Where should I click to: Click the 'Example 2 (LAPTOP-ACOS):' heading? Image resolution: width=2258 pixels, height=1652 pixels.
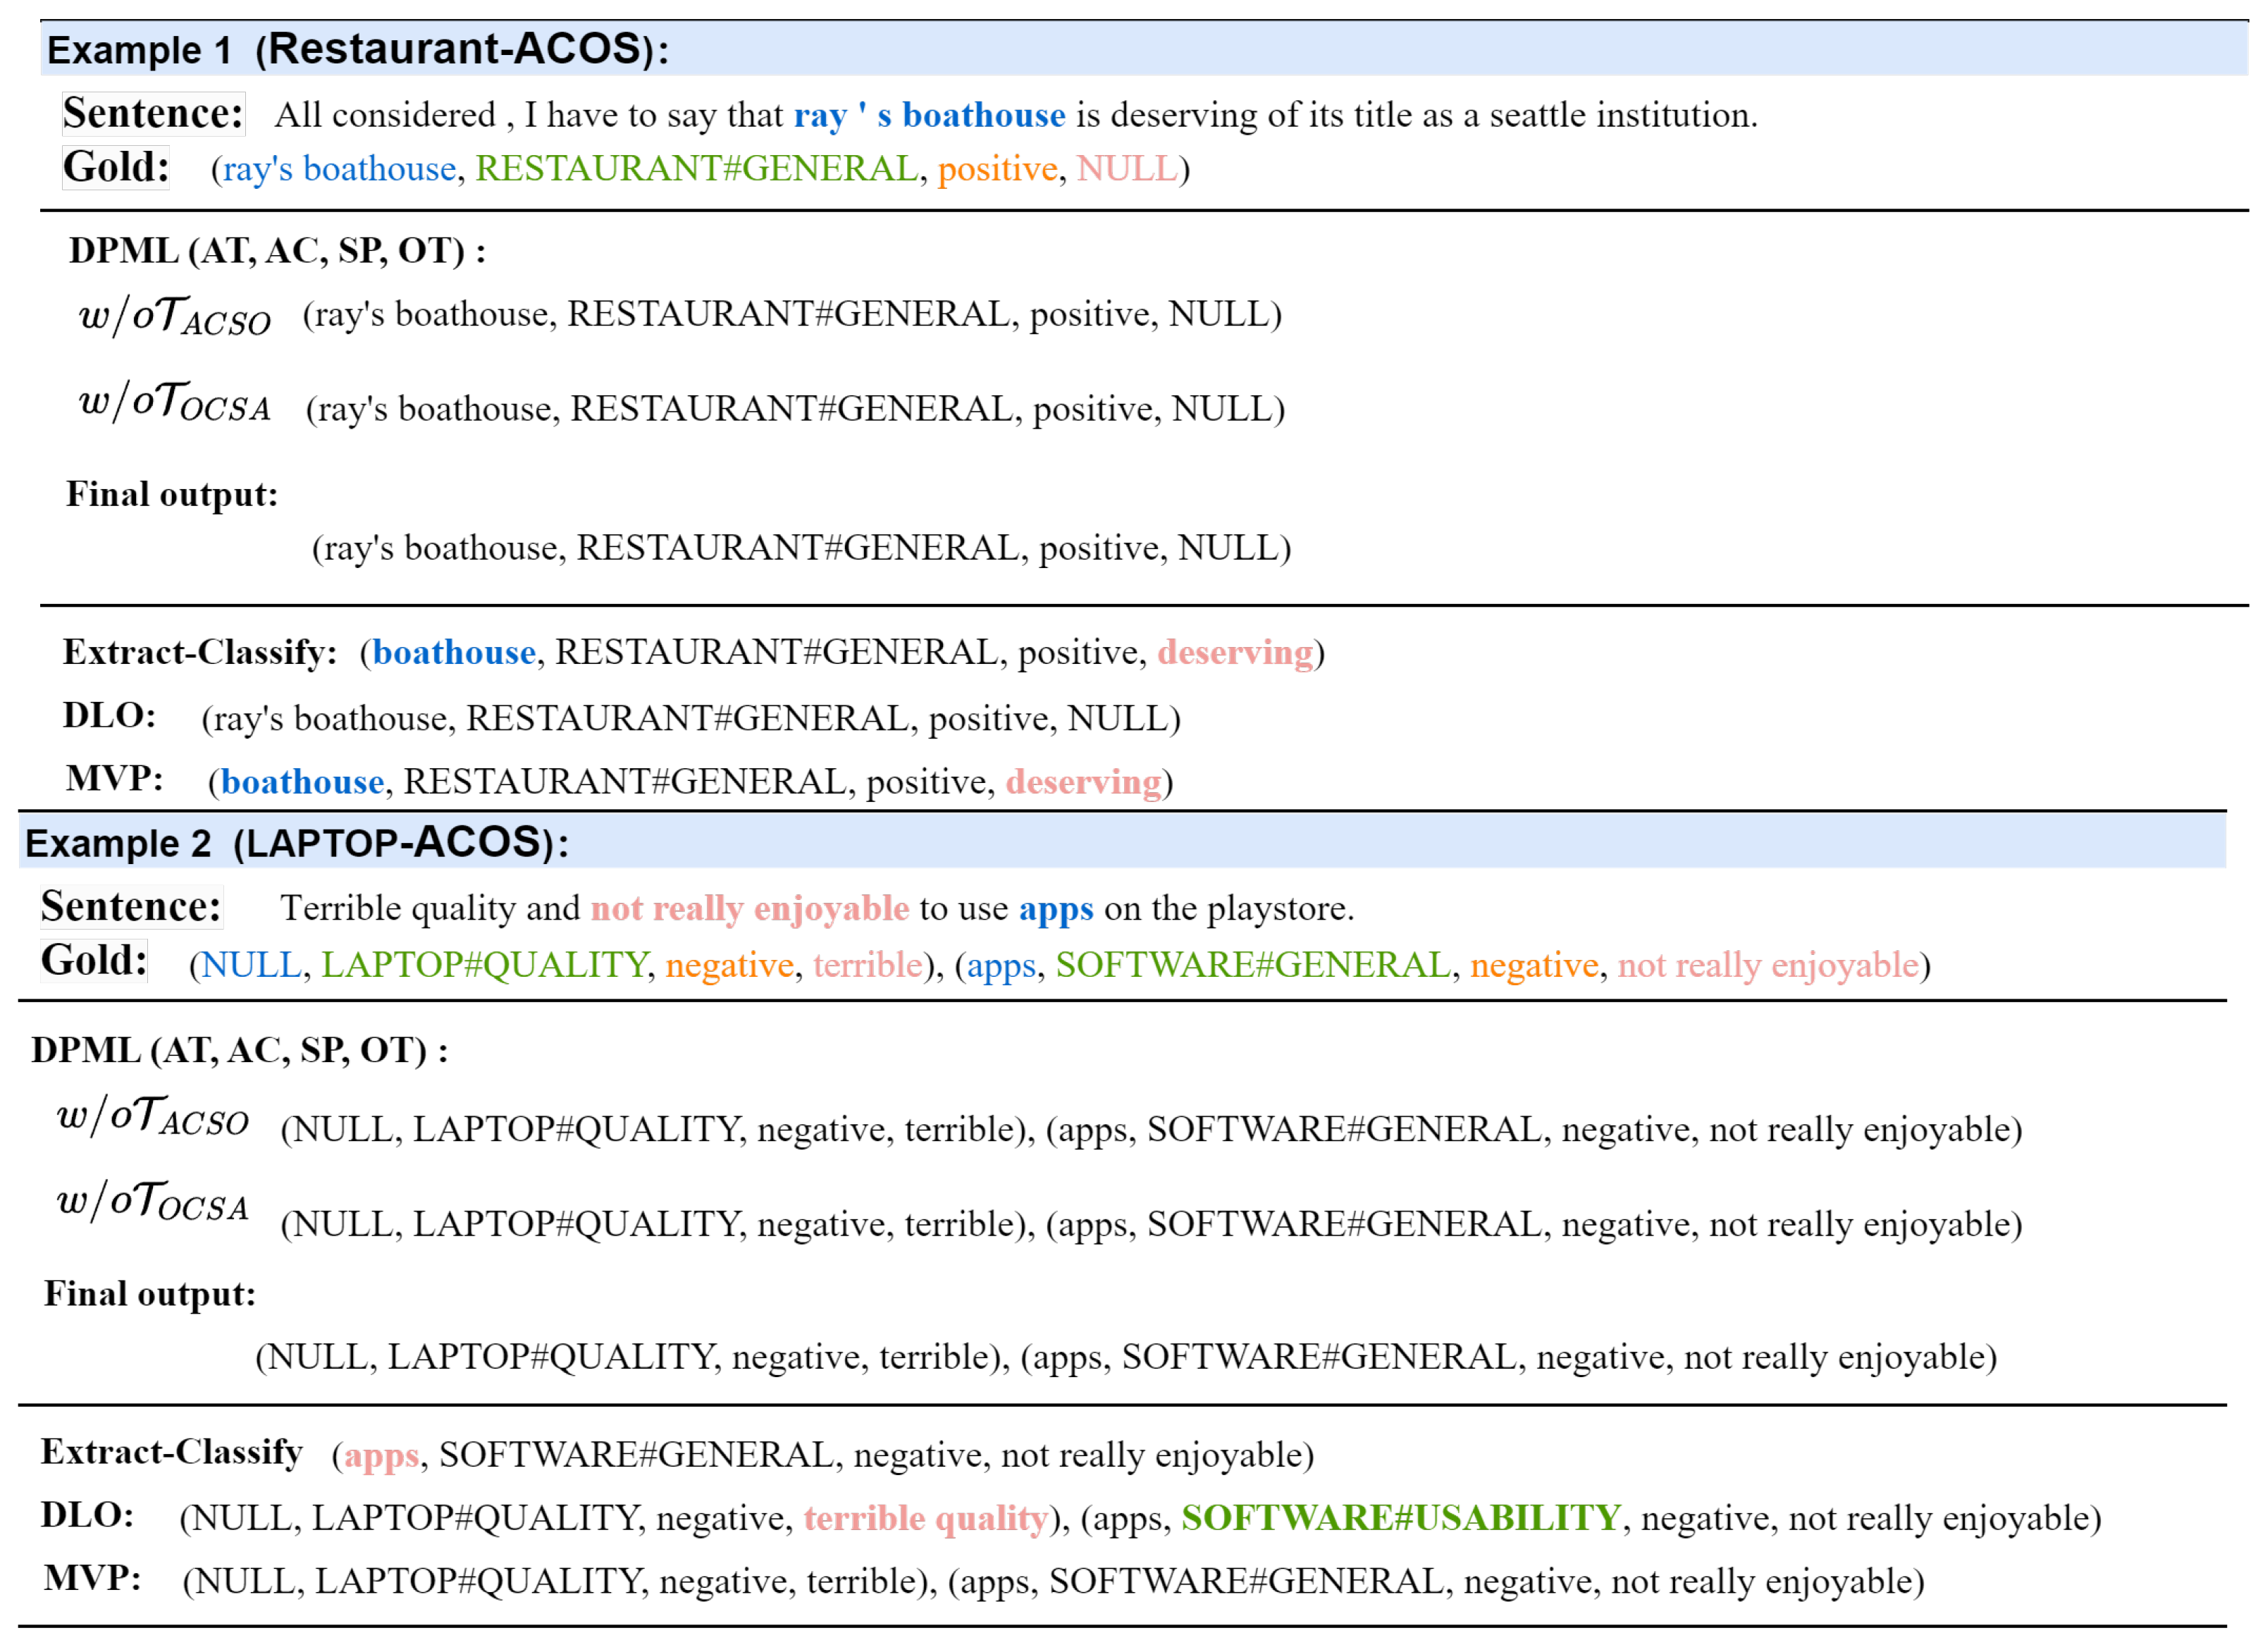coord(296,842)
